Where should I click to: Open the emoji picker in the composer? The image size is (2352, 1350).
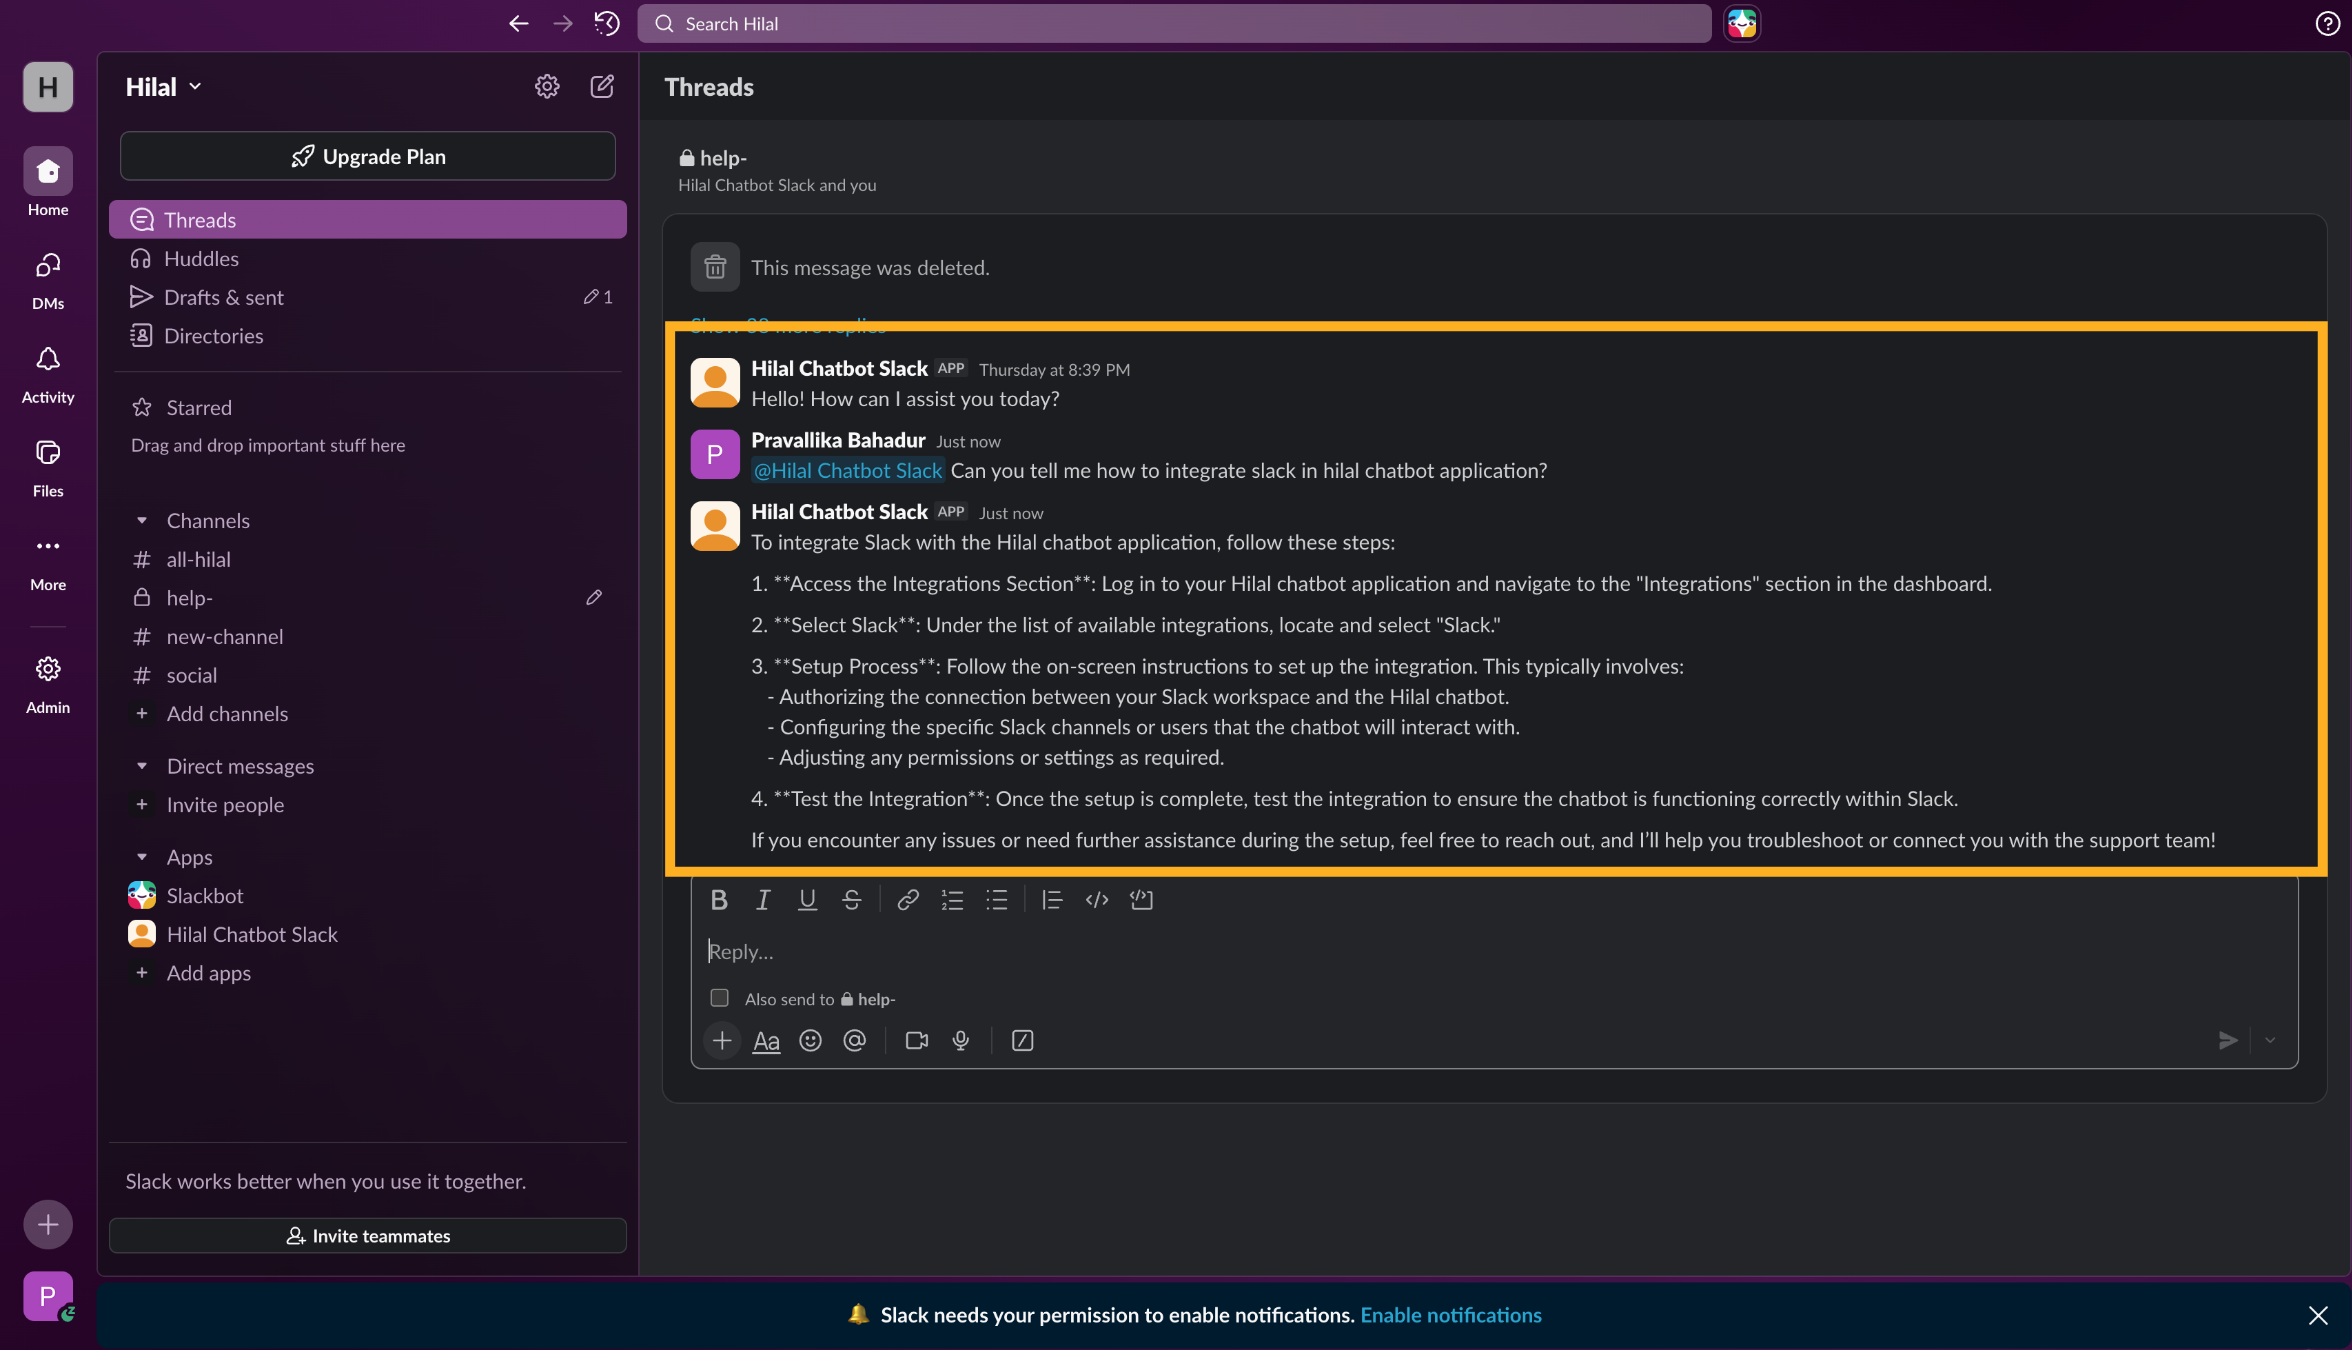(810, 1040)
